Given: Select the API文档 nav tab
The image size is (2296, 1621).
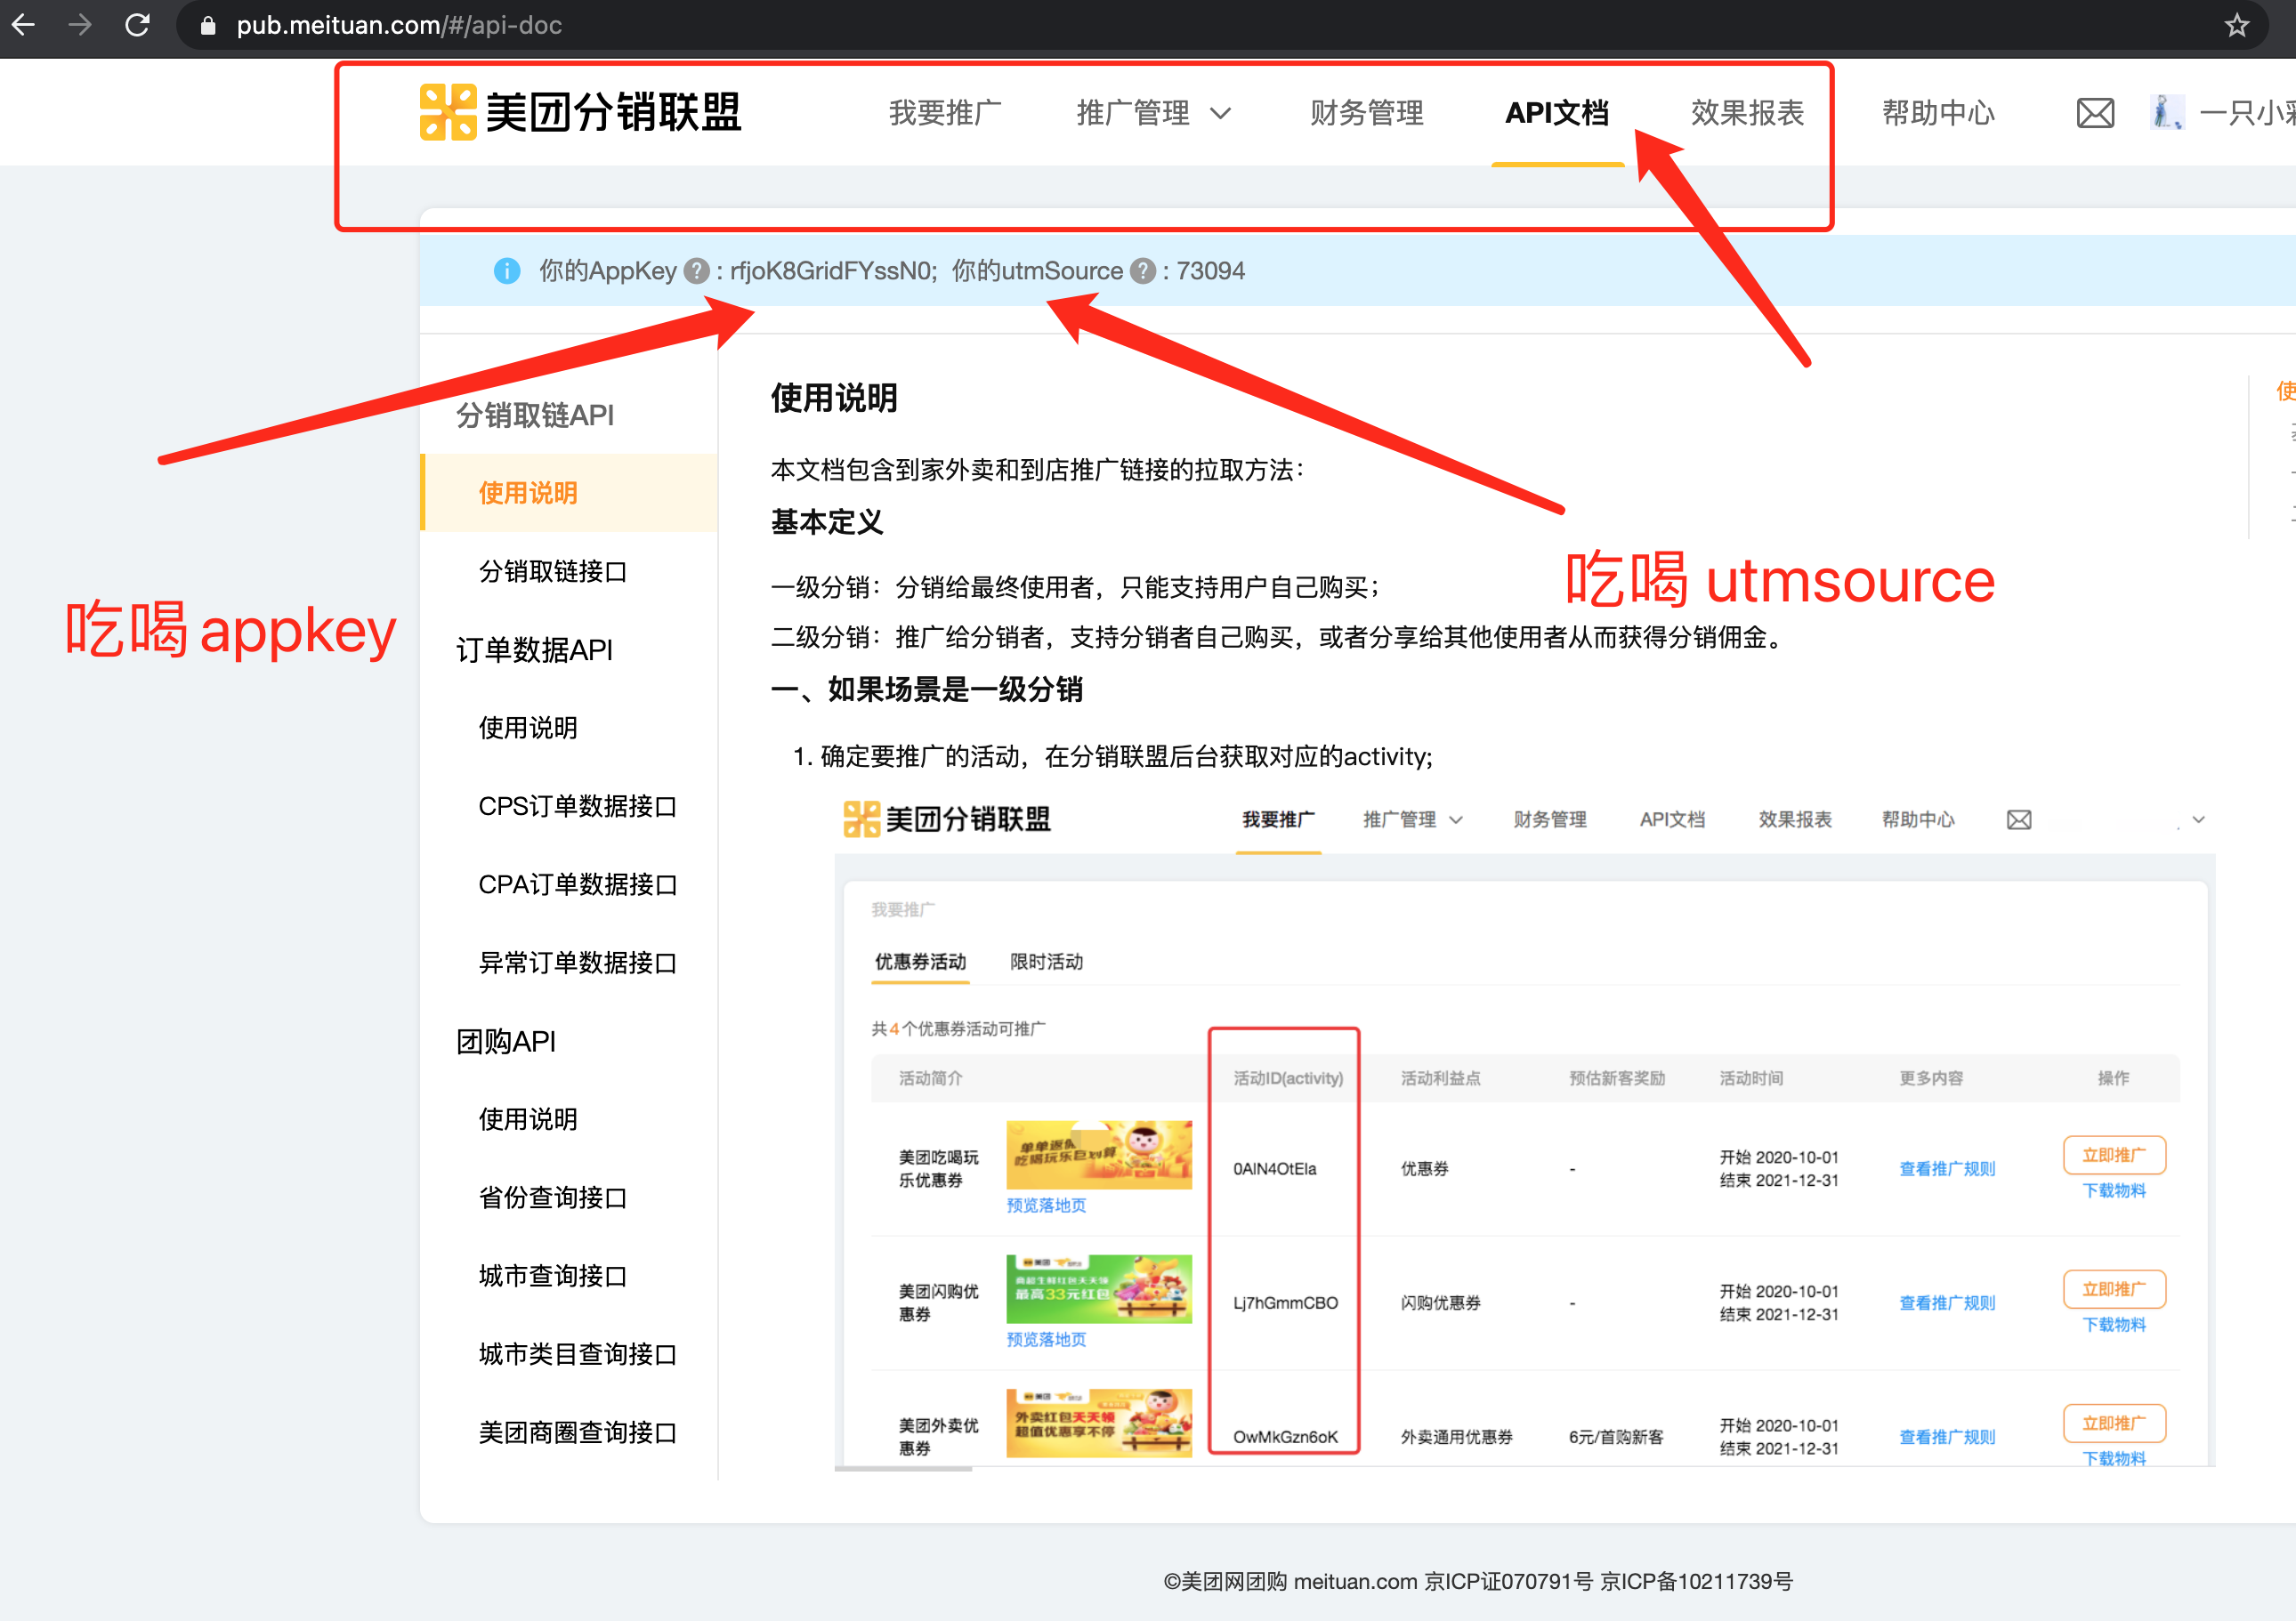Looking at the screenshot, I should click(1557, 113).
